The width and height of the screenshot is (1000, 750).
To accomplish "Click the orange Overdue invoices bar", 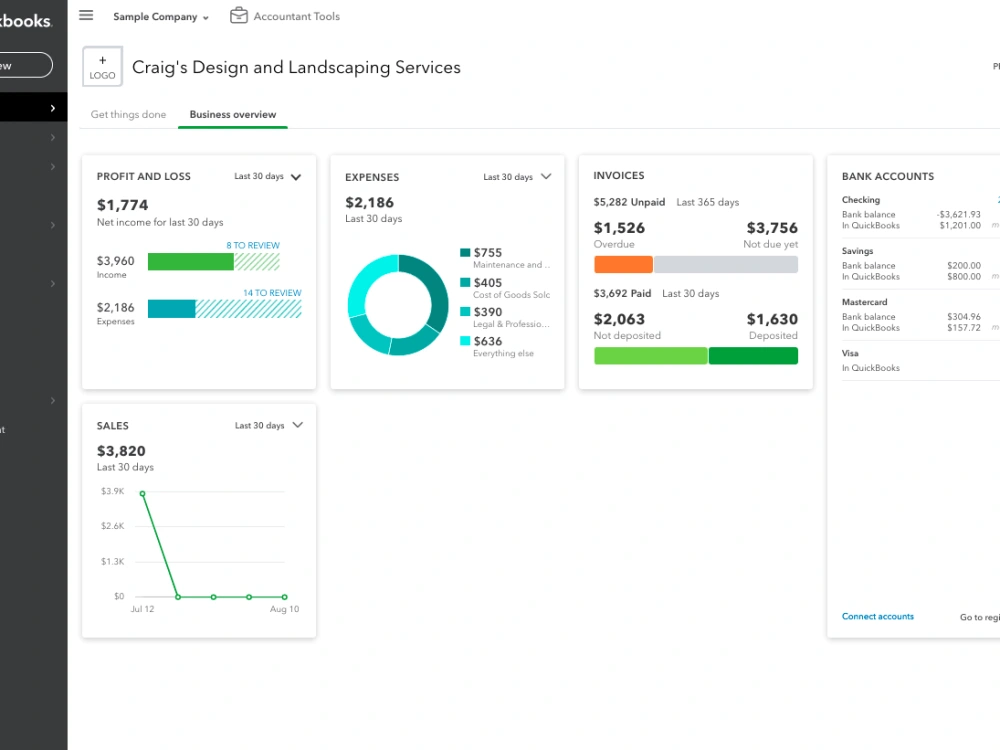I will pos(623,264).
